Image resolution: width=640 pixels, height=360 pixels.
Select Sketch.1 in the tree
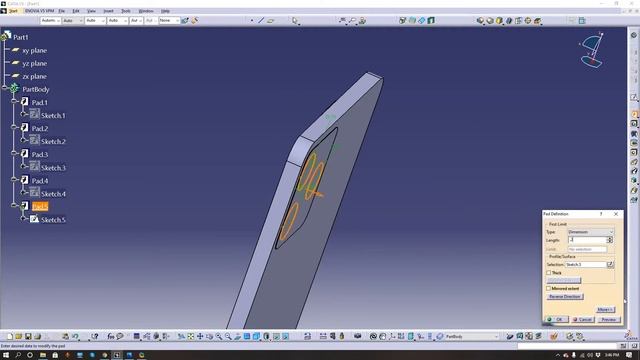click(53, 116)
